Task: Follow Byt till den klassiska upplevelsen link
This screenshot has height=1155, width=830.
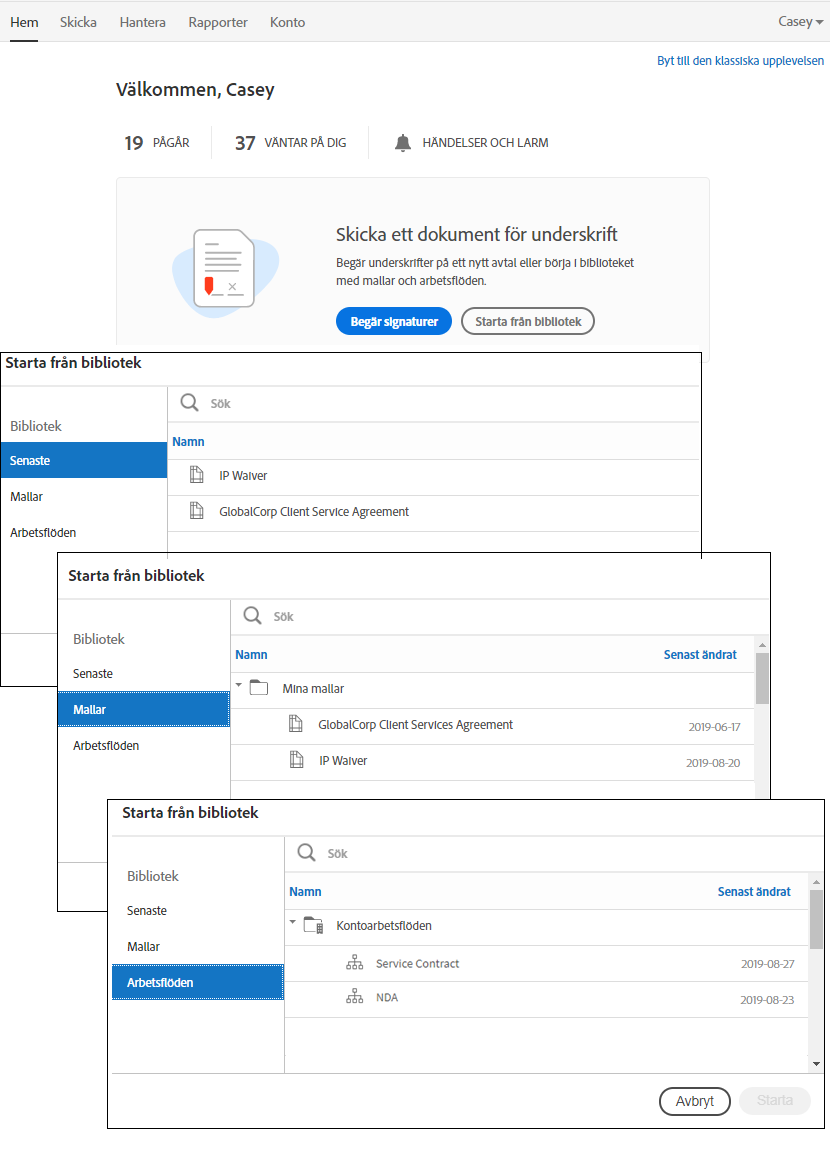Action: click(x=740, y=61)
